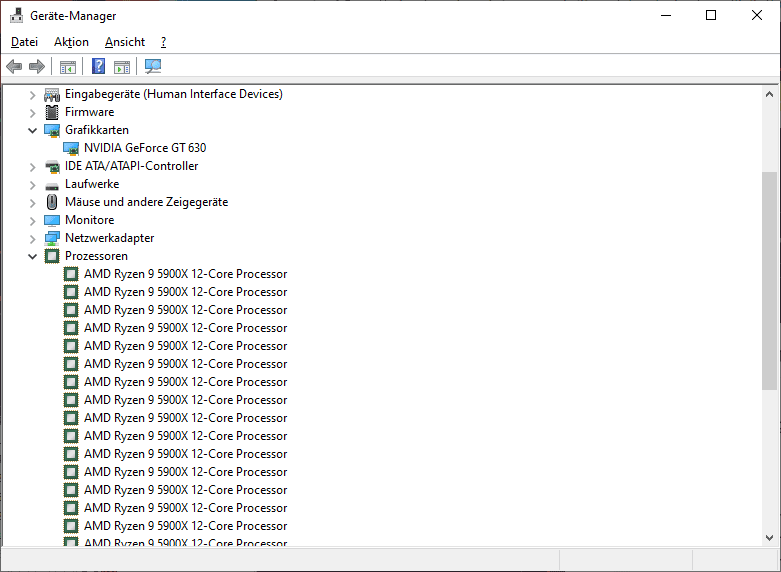Open the ? help menu
This screenshot has width=781, height=572.
pos(163,42)
